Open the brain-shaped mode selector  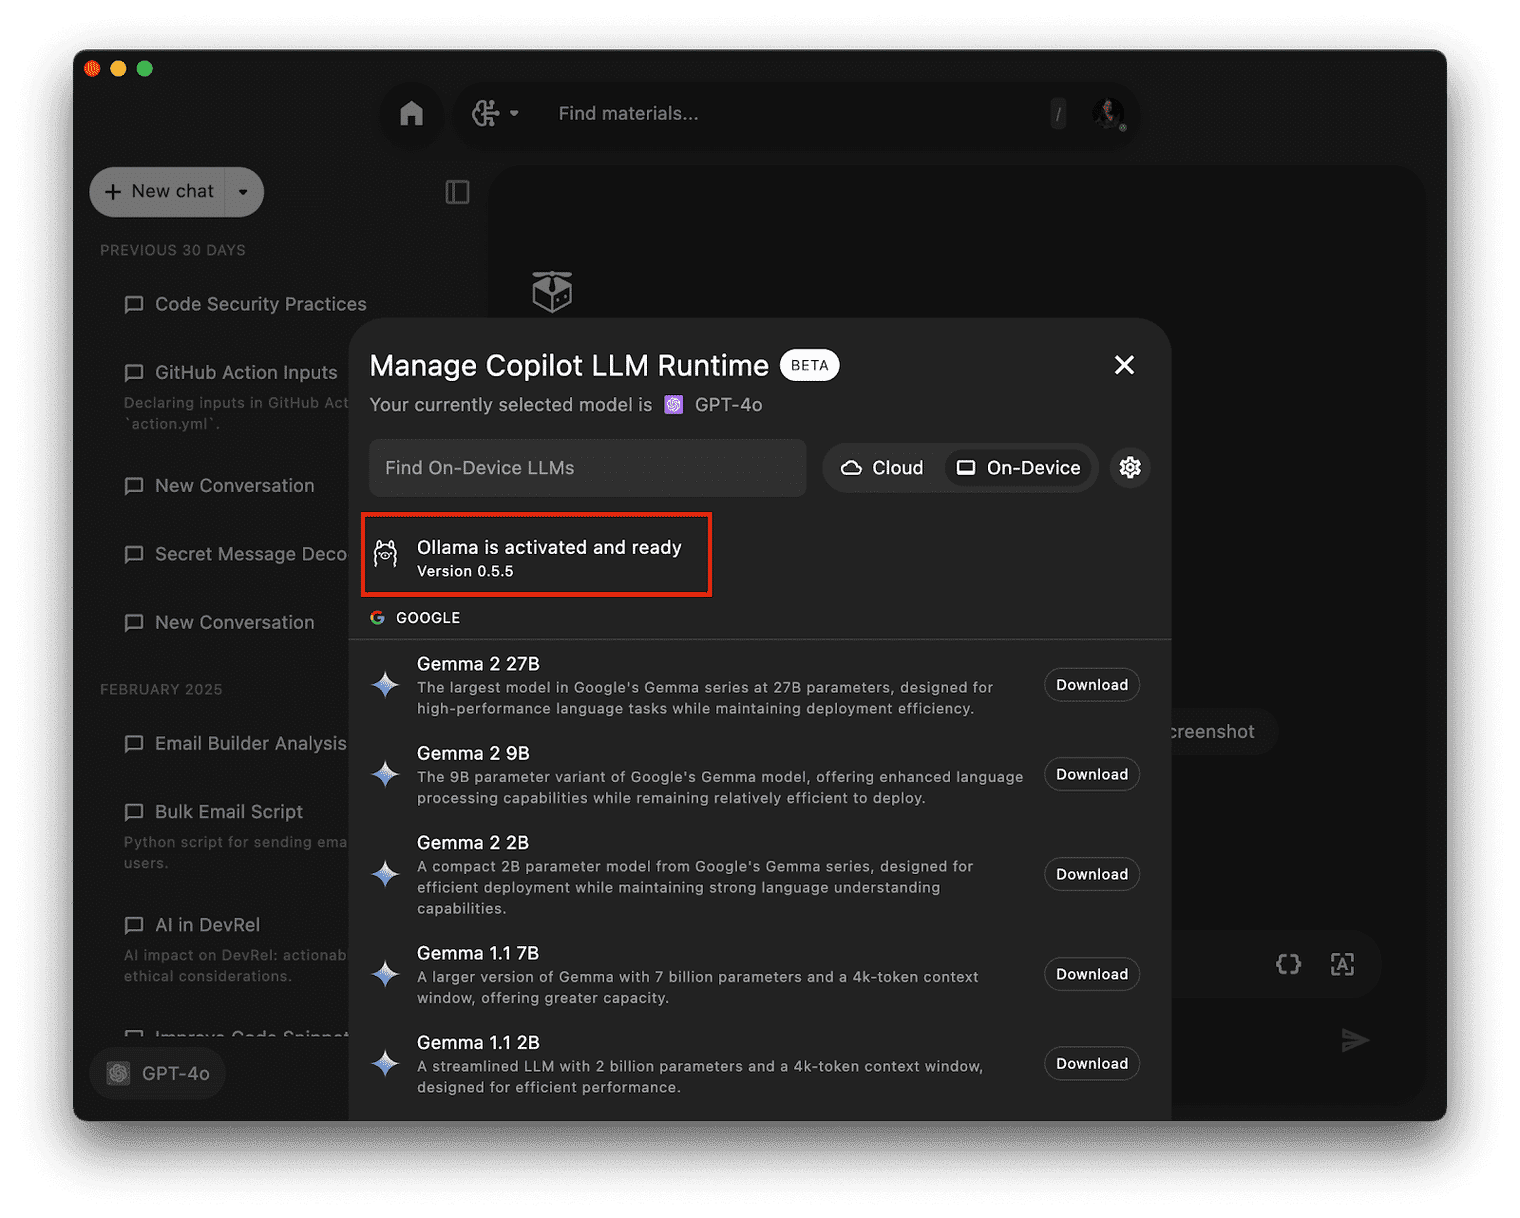pyautogui.click(x=495, y=114)
